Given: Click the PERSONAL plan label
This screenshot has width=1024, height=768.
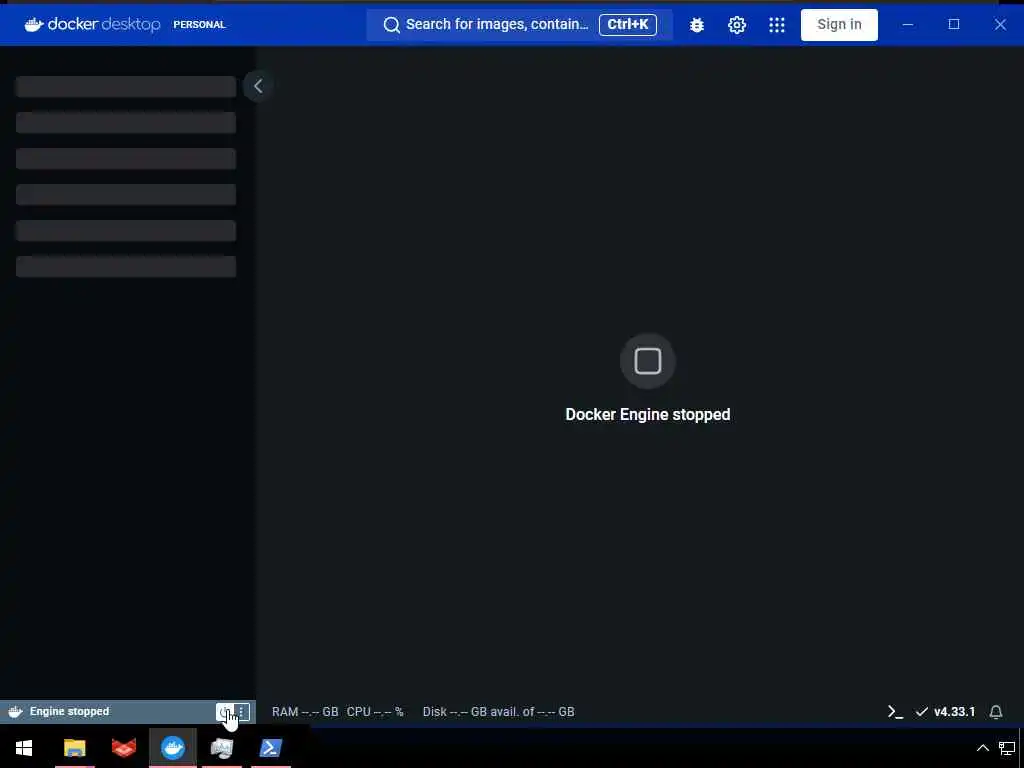Looking at the screenshot, I should pyautogui.click(x=199, y=25).
